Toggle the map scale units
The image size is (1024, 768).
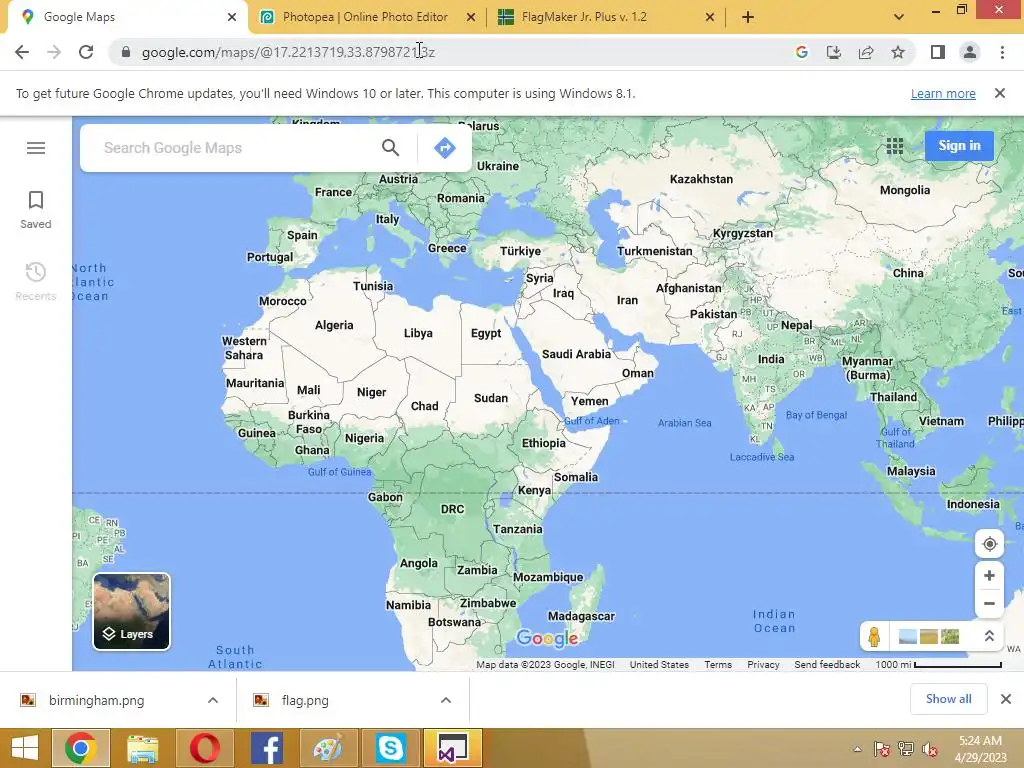[x=938, y=665]
